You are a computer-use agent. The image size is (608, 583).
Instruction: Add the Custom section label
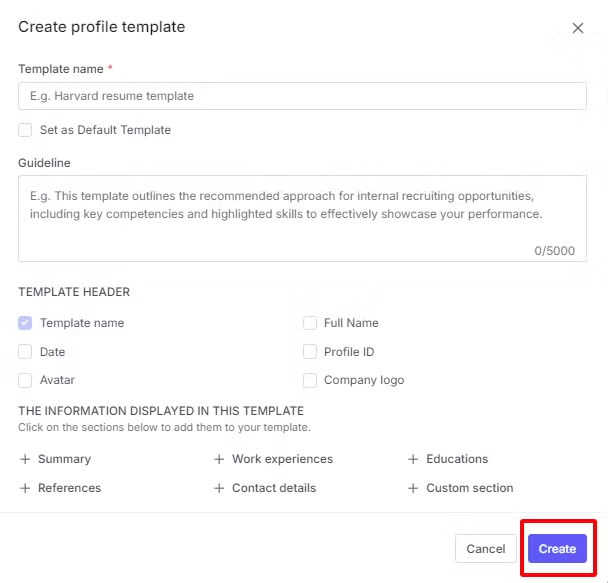point(469,488)
